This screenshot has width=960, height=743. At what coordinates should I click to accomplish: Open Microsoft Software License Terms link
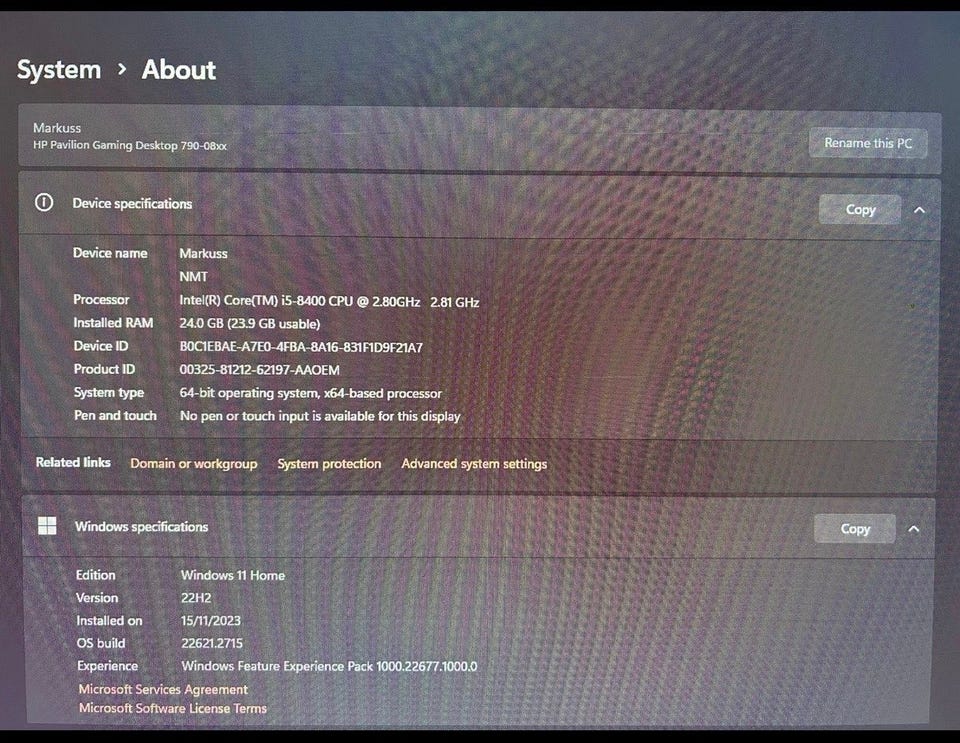173,708
